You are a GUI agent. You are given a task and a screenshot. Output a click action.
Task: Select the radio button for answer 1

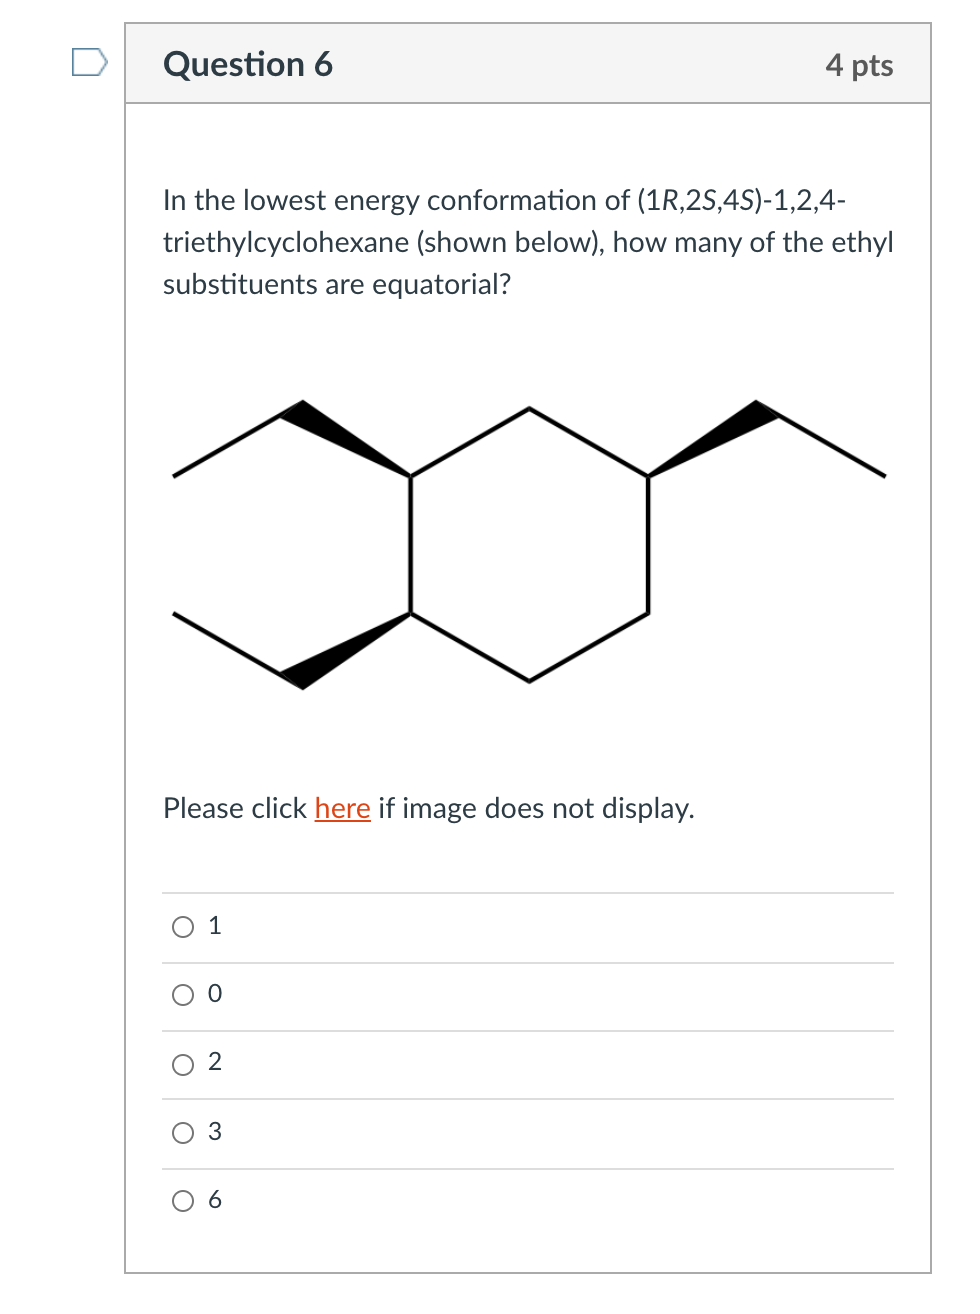(182, 927)
